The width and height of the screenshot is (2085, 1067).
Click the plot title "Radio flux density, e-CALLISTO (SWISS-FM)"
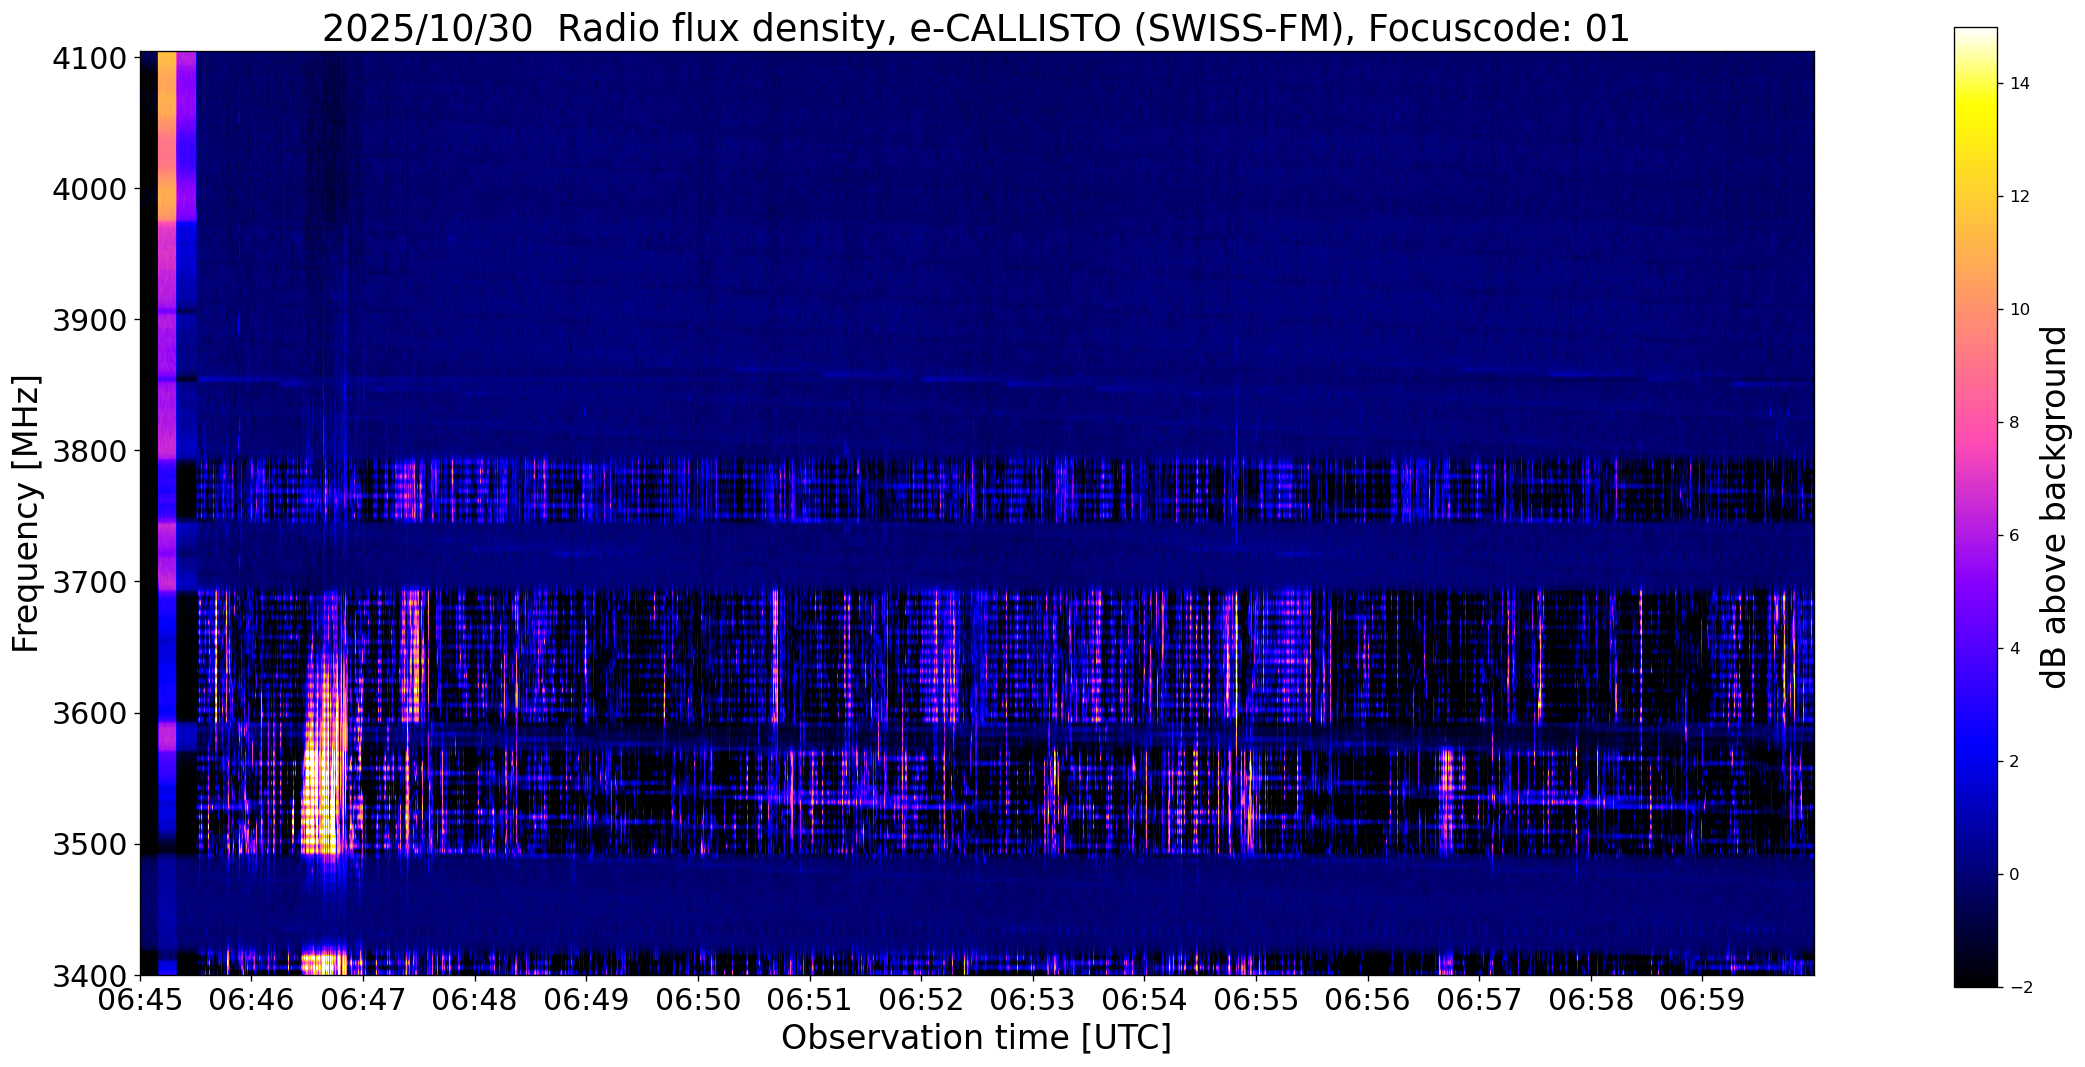pyautogui.click(x=951, y=29)
